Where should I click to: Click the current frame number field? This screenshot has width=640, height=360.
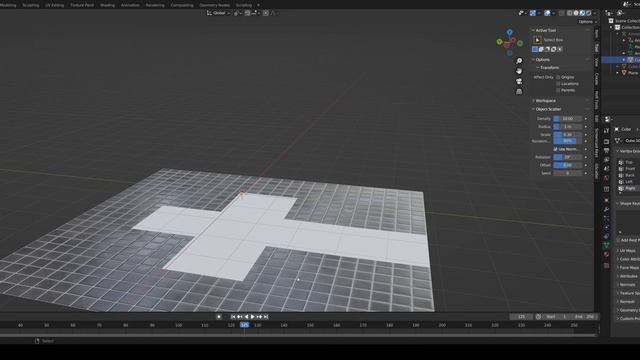(x=521, y=317)
